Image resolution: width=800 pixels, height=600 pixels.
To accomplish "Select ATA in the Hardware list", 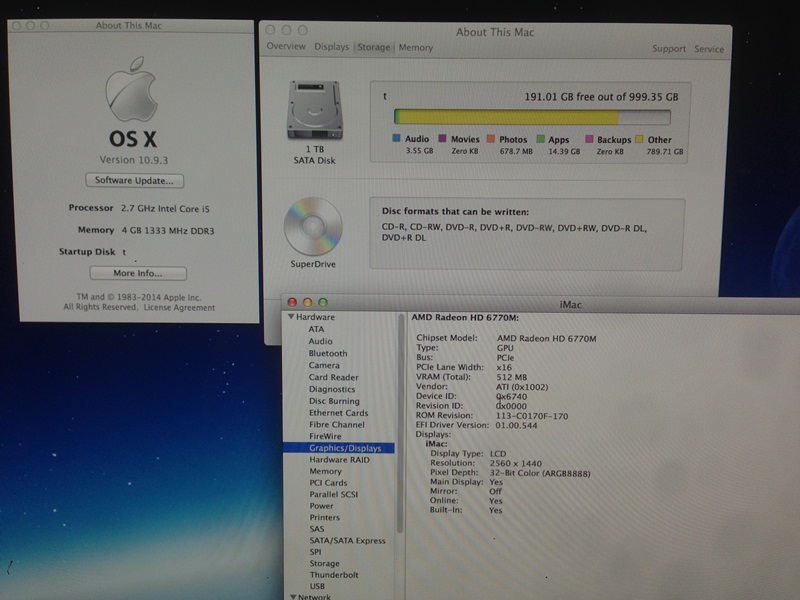I will pos(316,329).
